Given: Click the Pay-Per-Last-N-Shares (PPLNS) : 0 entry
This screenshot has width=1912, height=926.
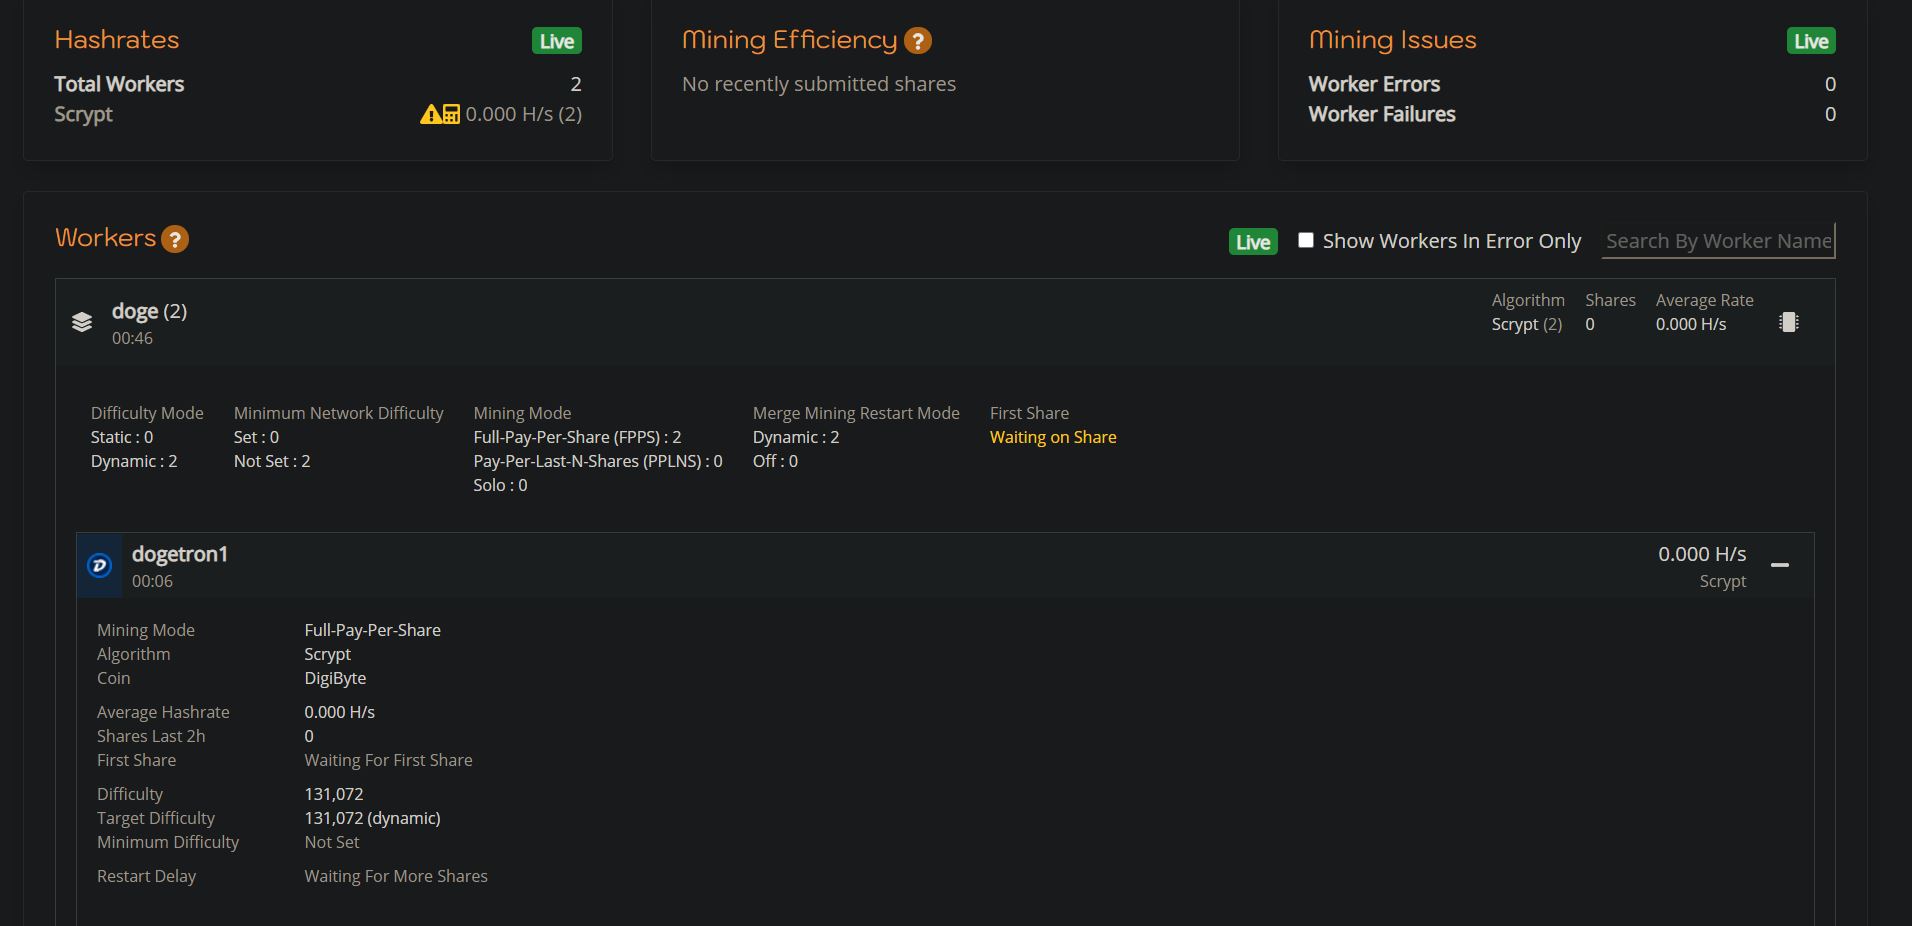Looking at the screenshot, I should [598, 461].
